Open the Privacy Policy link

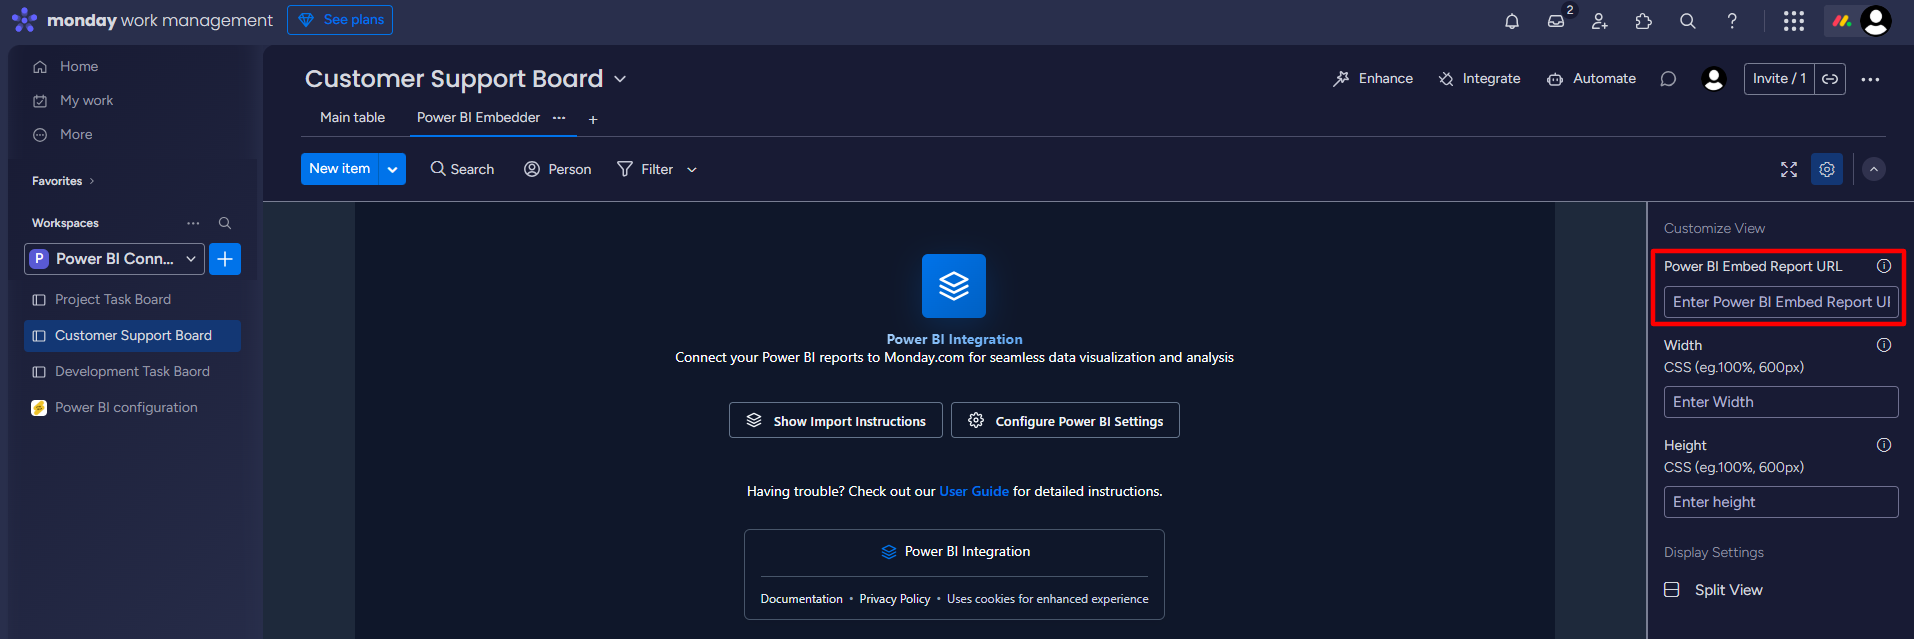(895, 599)
